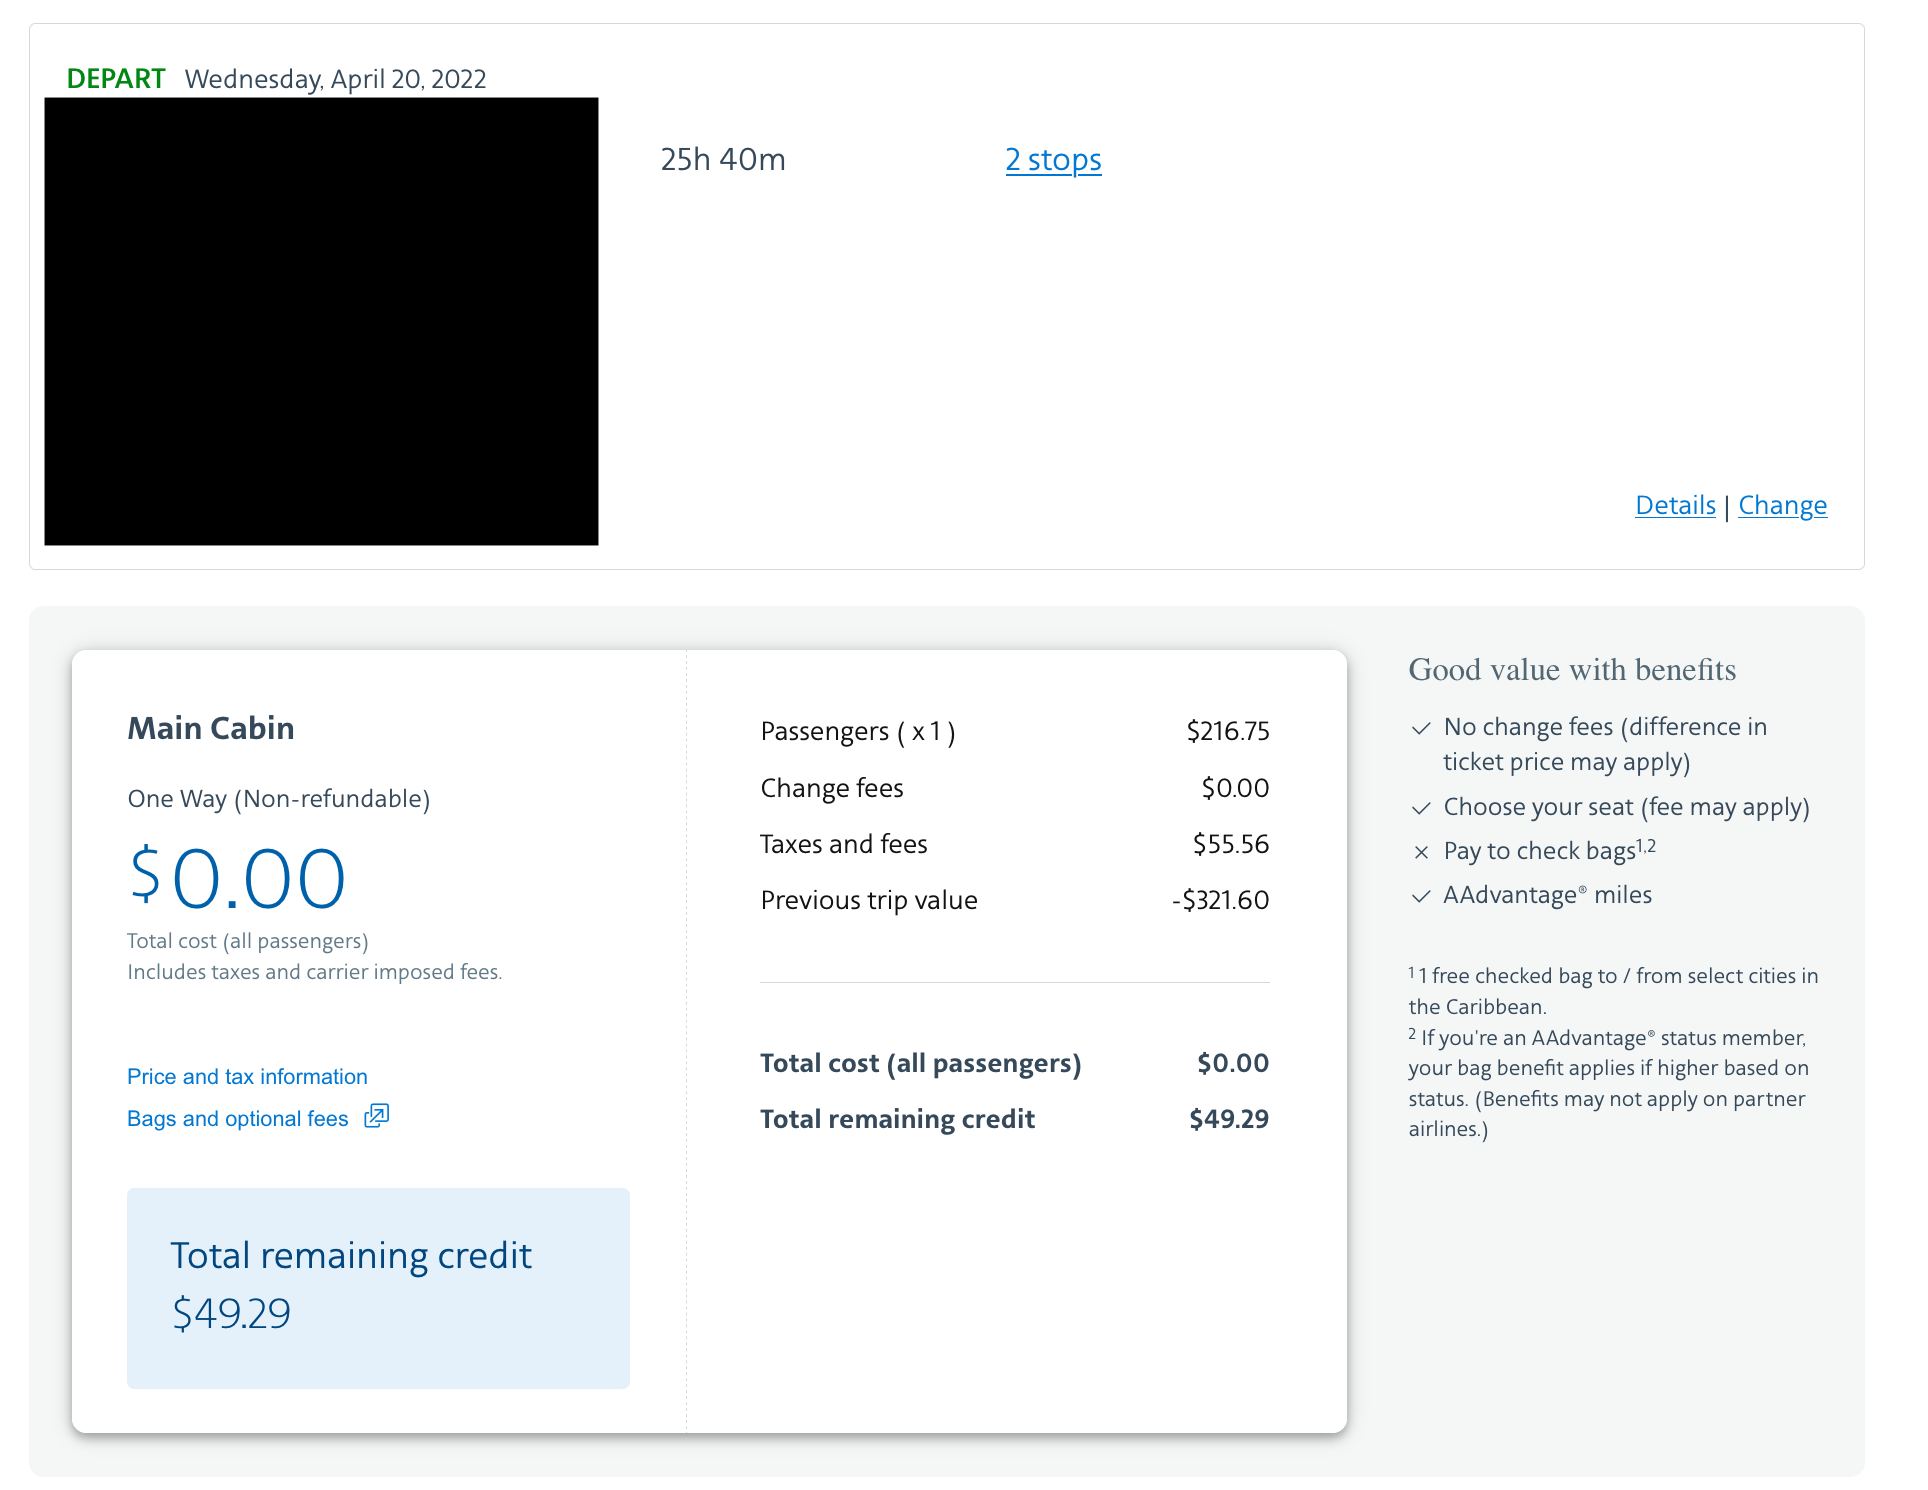This screenshot has width=1928, height=1490.
Task: Click the DEPART label
Action: [x=115, y=79]
